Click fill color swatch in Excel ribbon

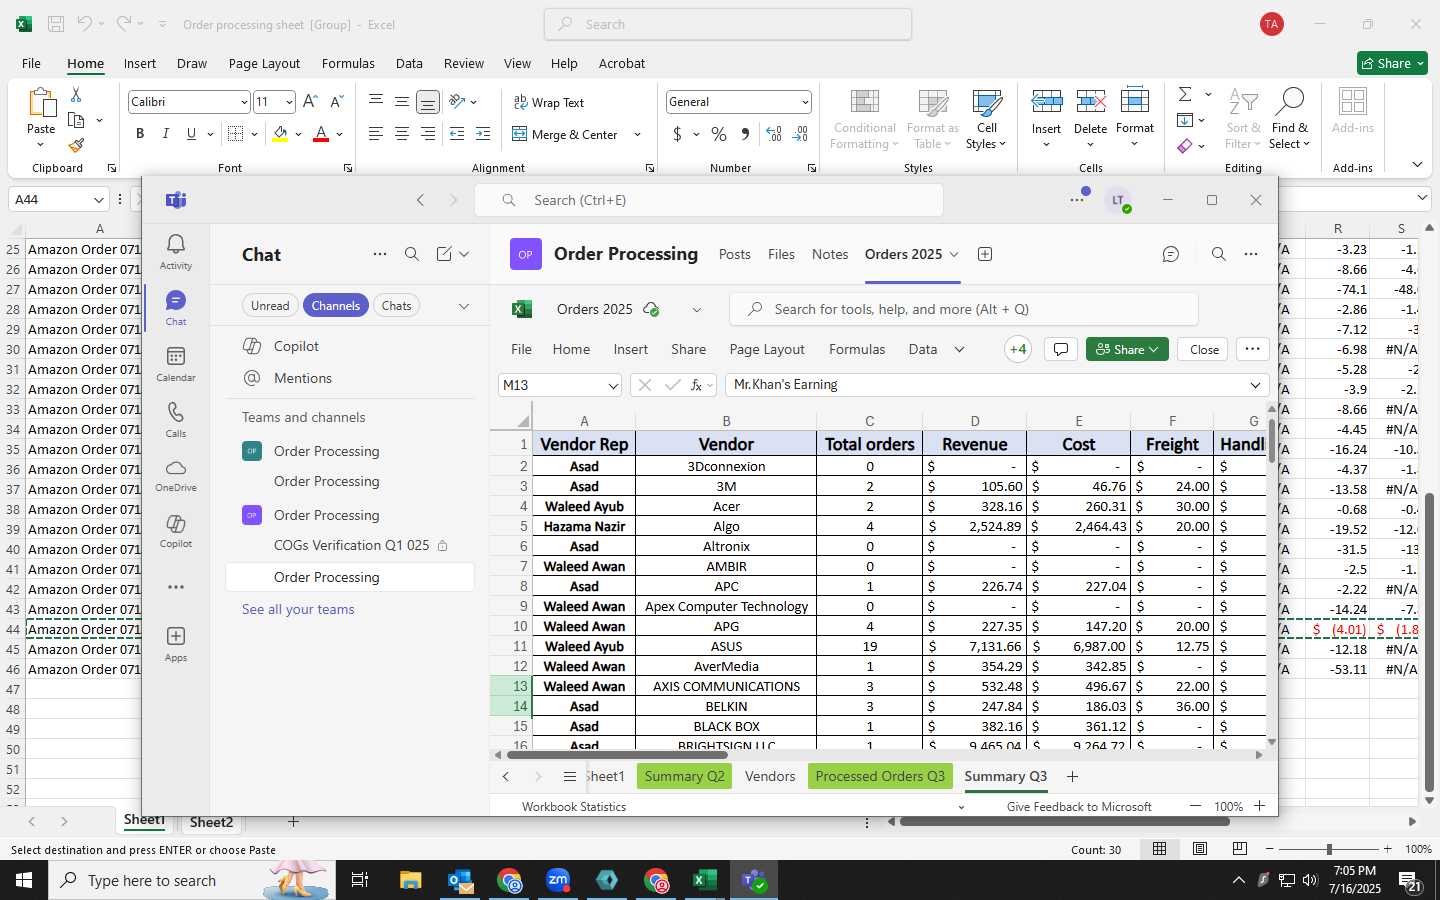point(280,134)
